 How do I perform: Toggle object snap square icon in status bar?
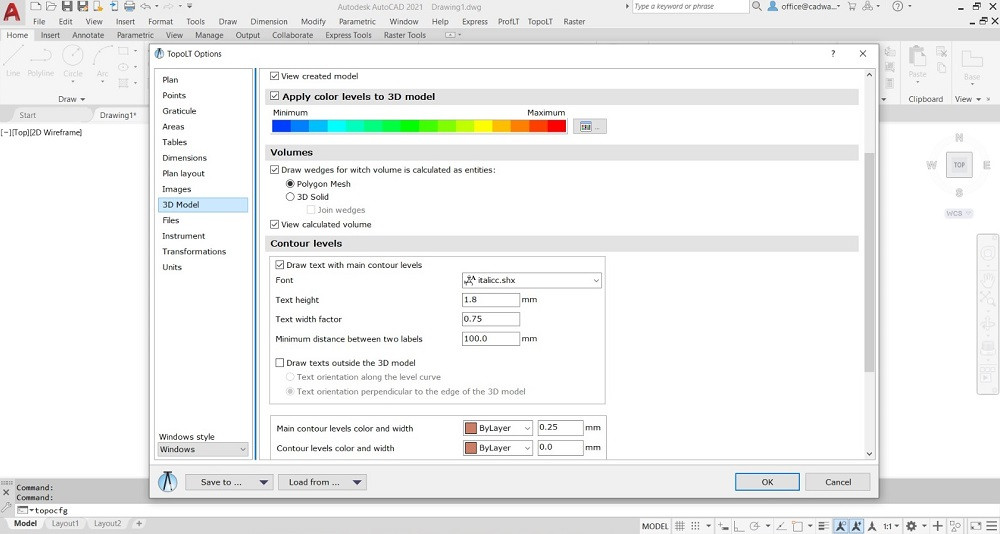click(797, 526)
